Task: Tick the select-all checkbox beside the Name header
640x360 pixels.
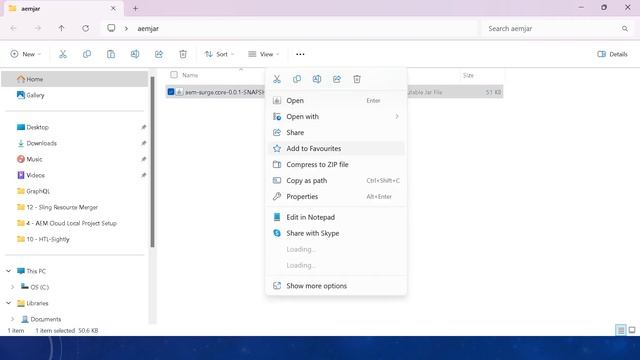Action: [x=174, y=75]
